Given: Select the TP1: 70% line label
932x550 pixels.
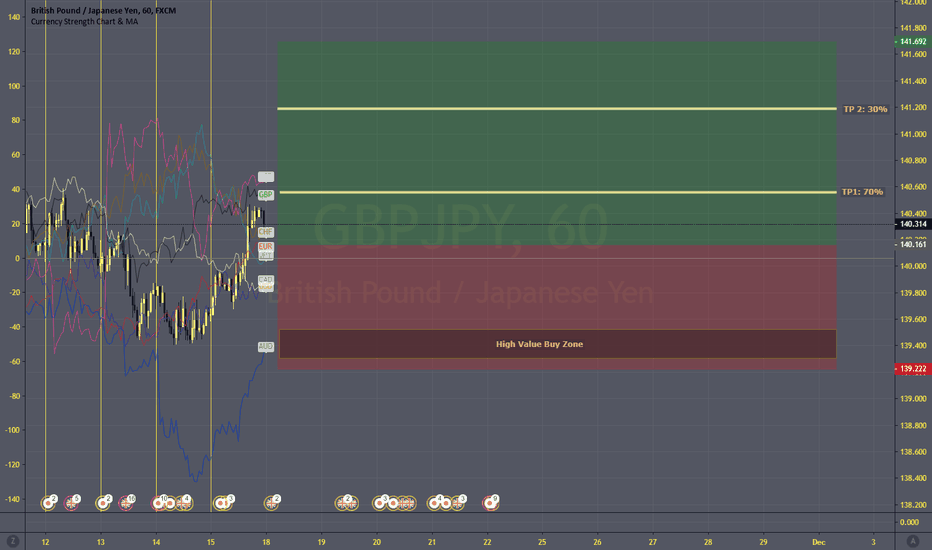Looking at the screenshot, I should [862, 192].
